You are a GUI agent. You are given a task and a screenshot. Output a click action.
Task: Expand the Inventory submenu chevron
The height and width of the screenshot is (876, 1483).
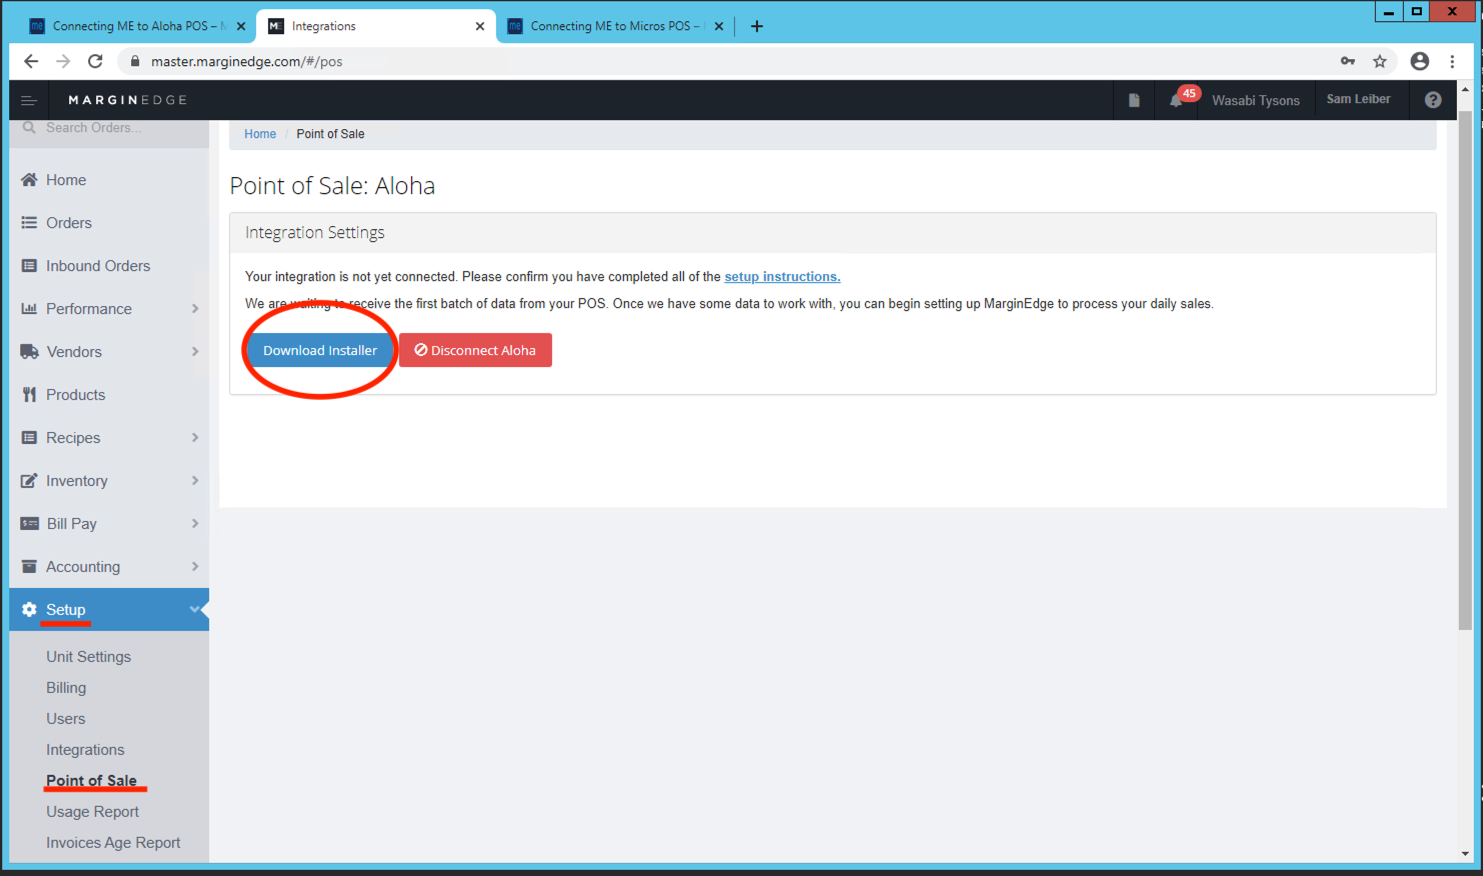[195, 481]
